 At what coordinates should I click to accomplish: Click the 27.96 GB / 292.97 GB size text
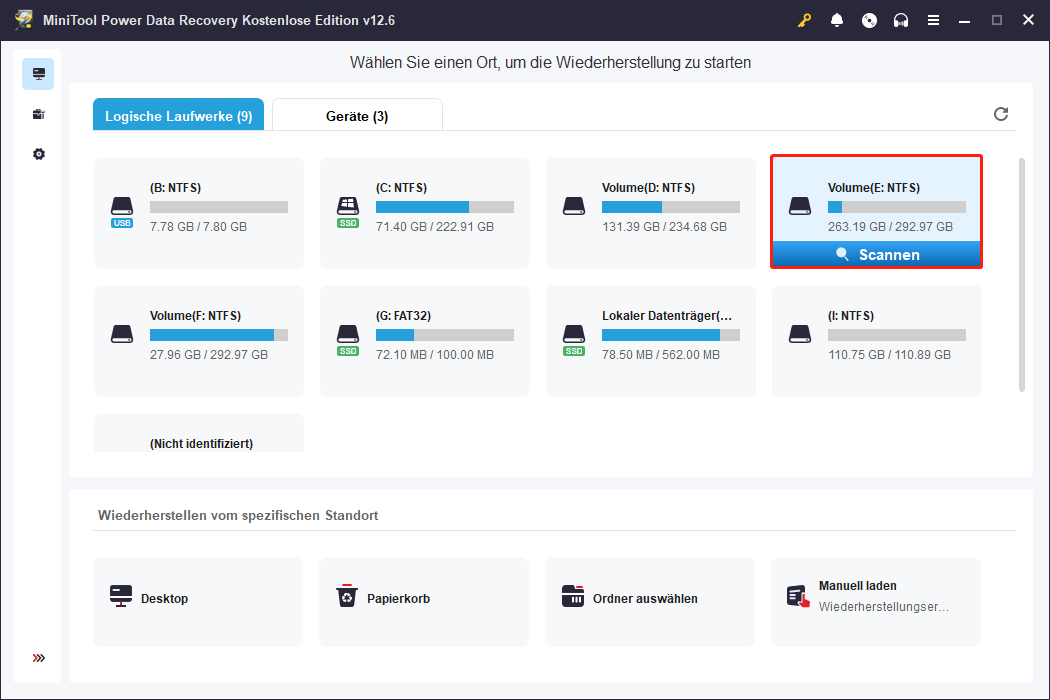point(209,354)
